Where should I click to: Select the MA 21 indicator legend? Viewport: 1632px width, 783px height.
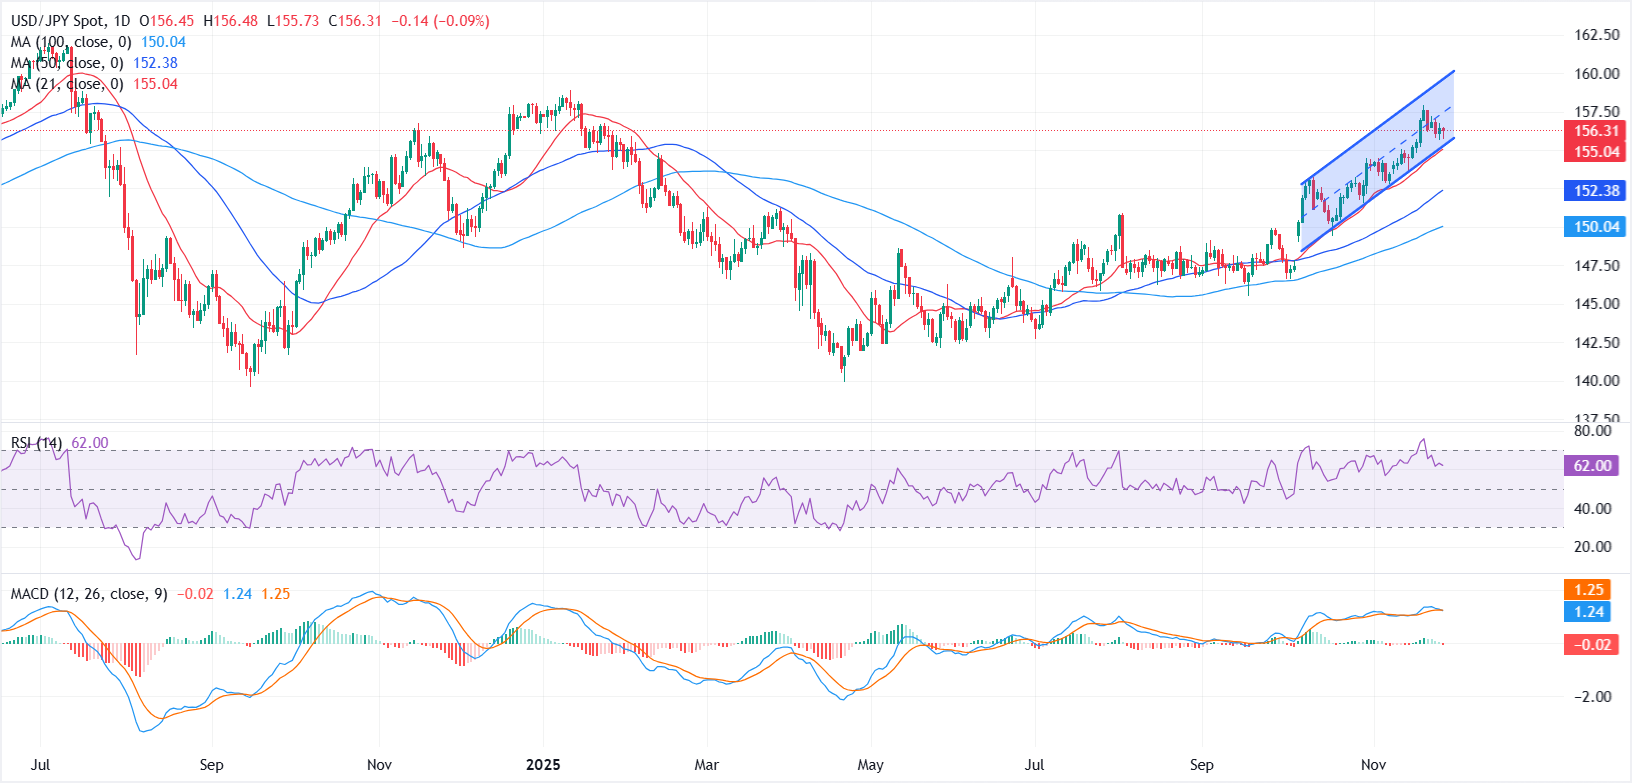[66, 84]
